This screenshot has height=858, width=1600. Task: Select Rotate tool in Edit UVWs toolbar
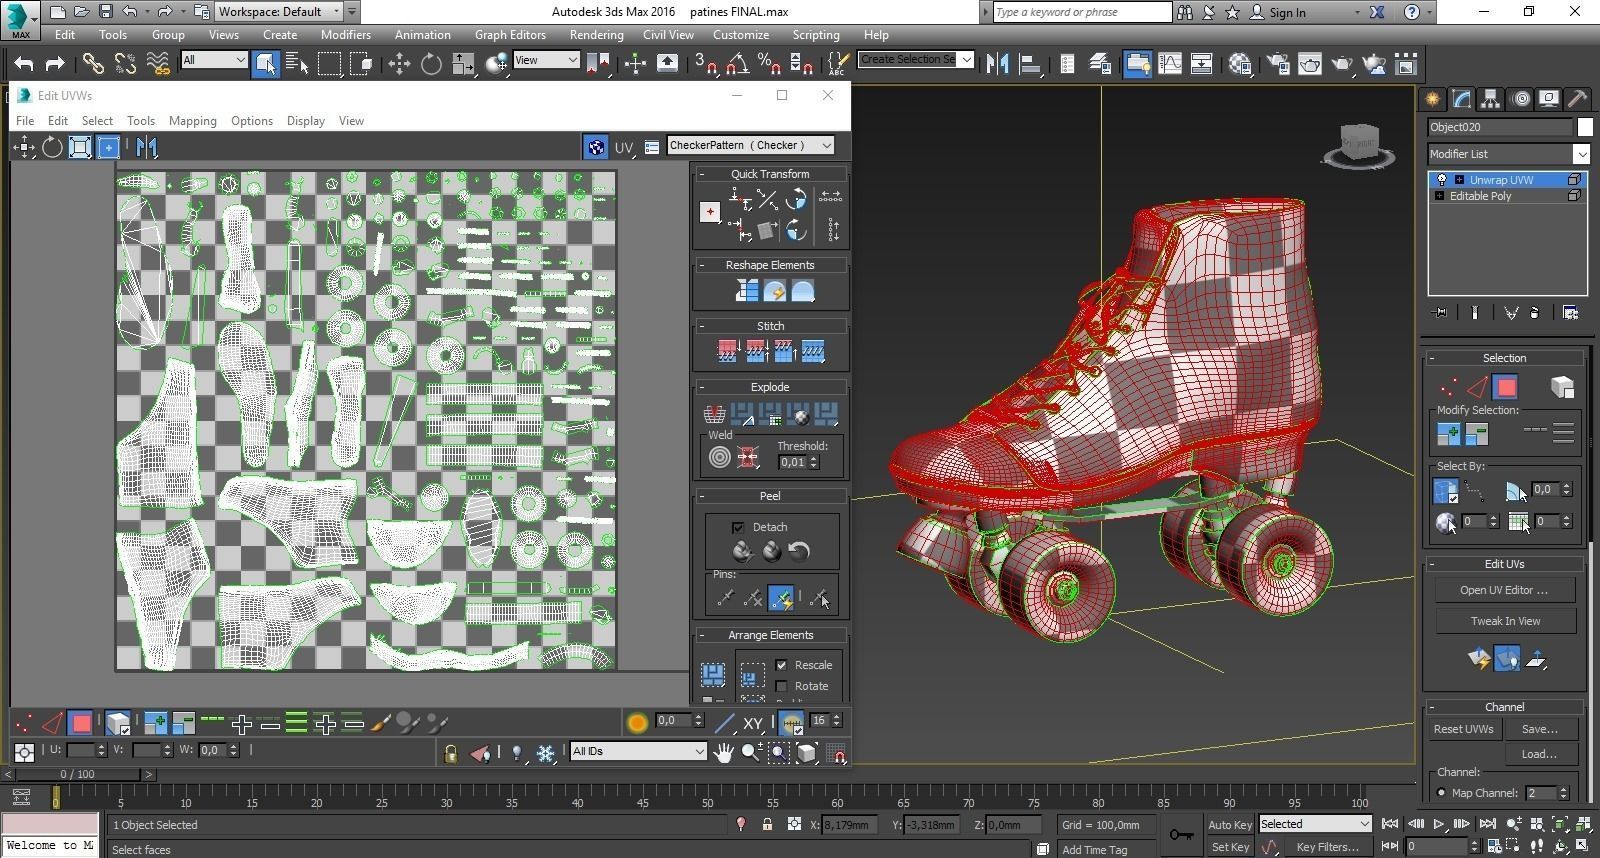(x=52, y=148)
